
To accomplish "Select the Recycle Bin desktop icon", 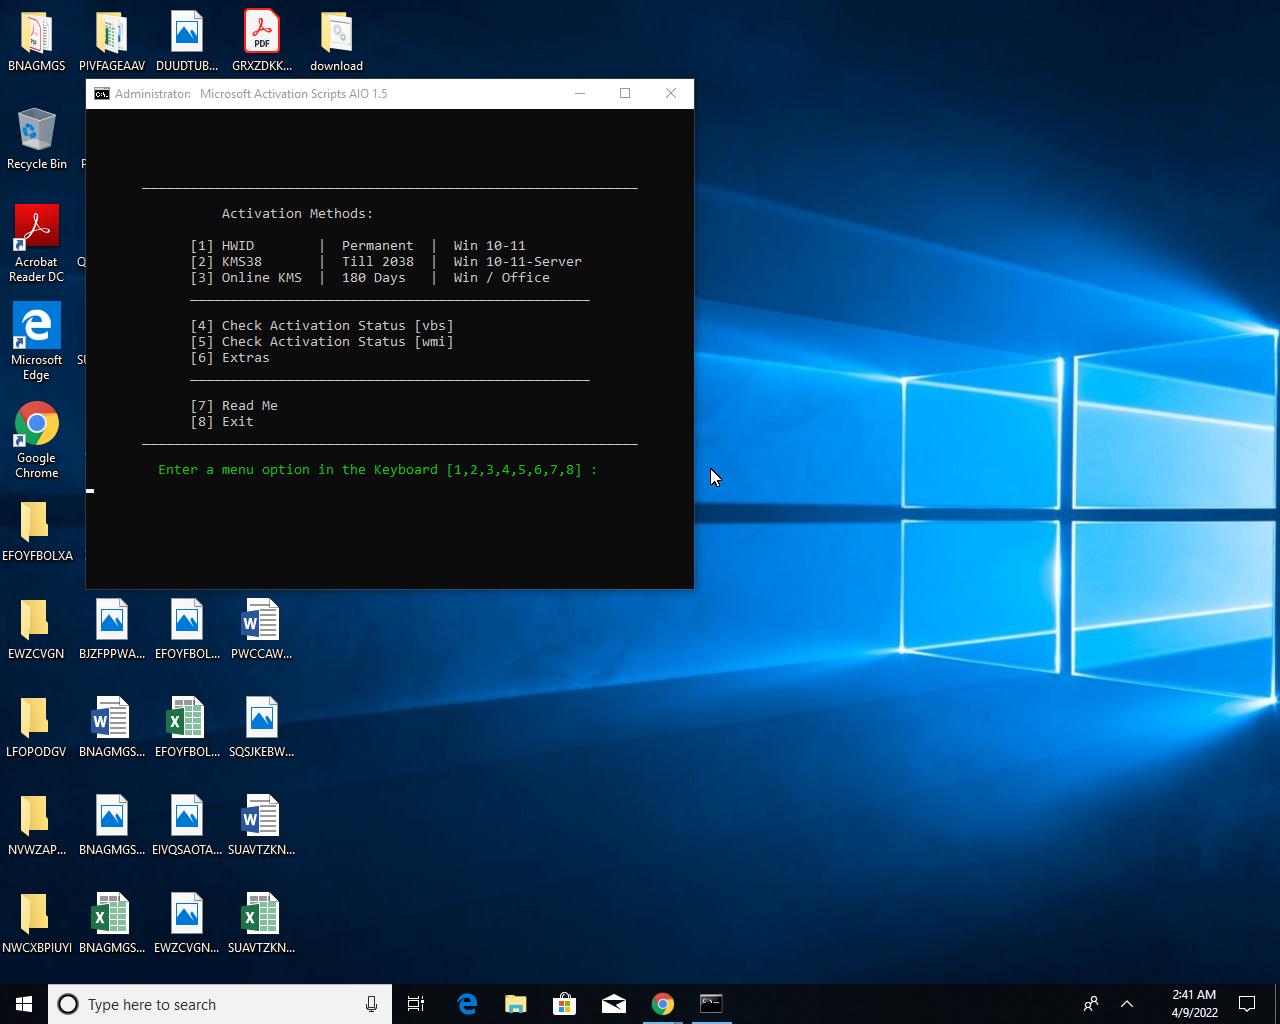I will click(x=37, y=139).
